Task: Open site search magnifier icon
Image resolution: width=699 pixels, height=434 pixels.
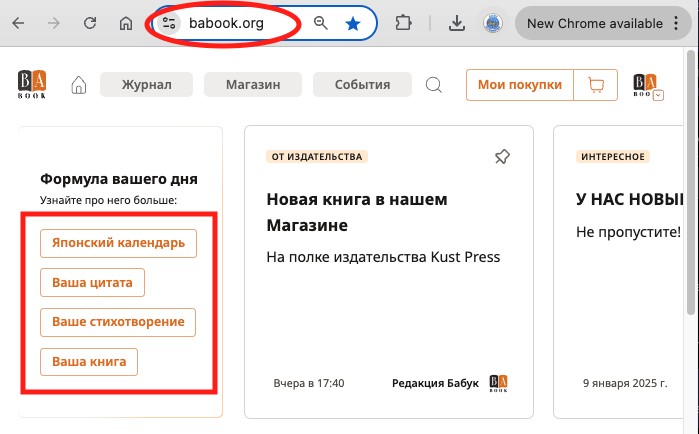Action: (x=434, y=85)
